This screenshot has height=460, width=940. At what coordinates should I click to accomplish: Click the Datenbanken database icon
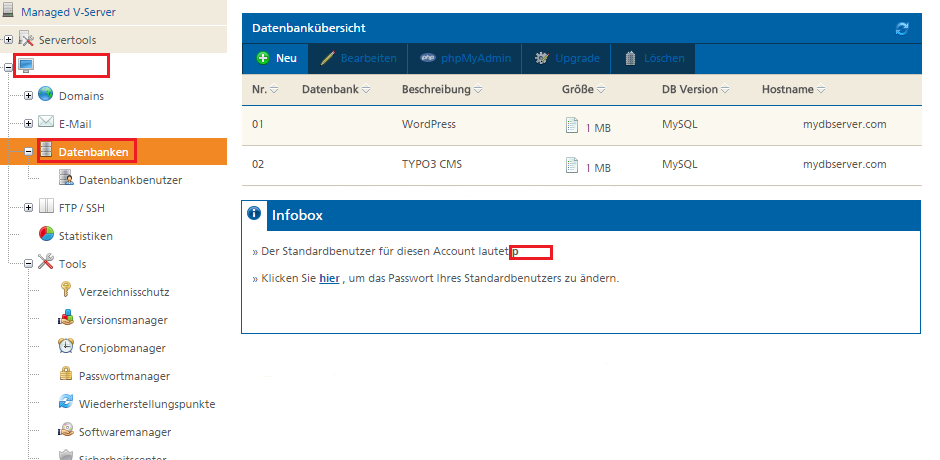(46, 151)
